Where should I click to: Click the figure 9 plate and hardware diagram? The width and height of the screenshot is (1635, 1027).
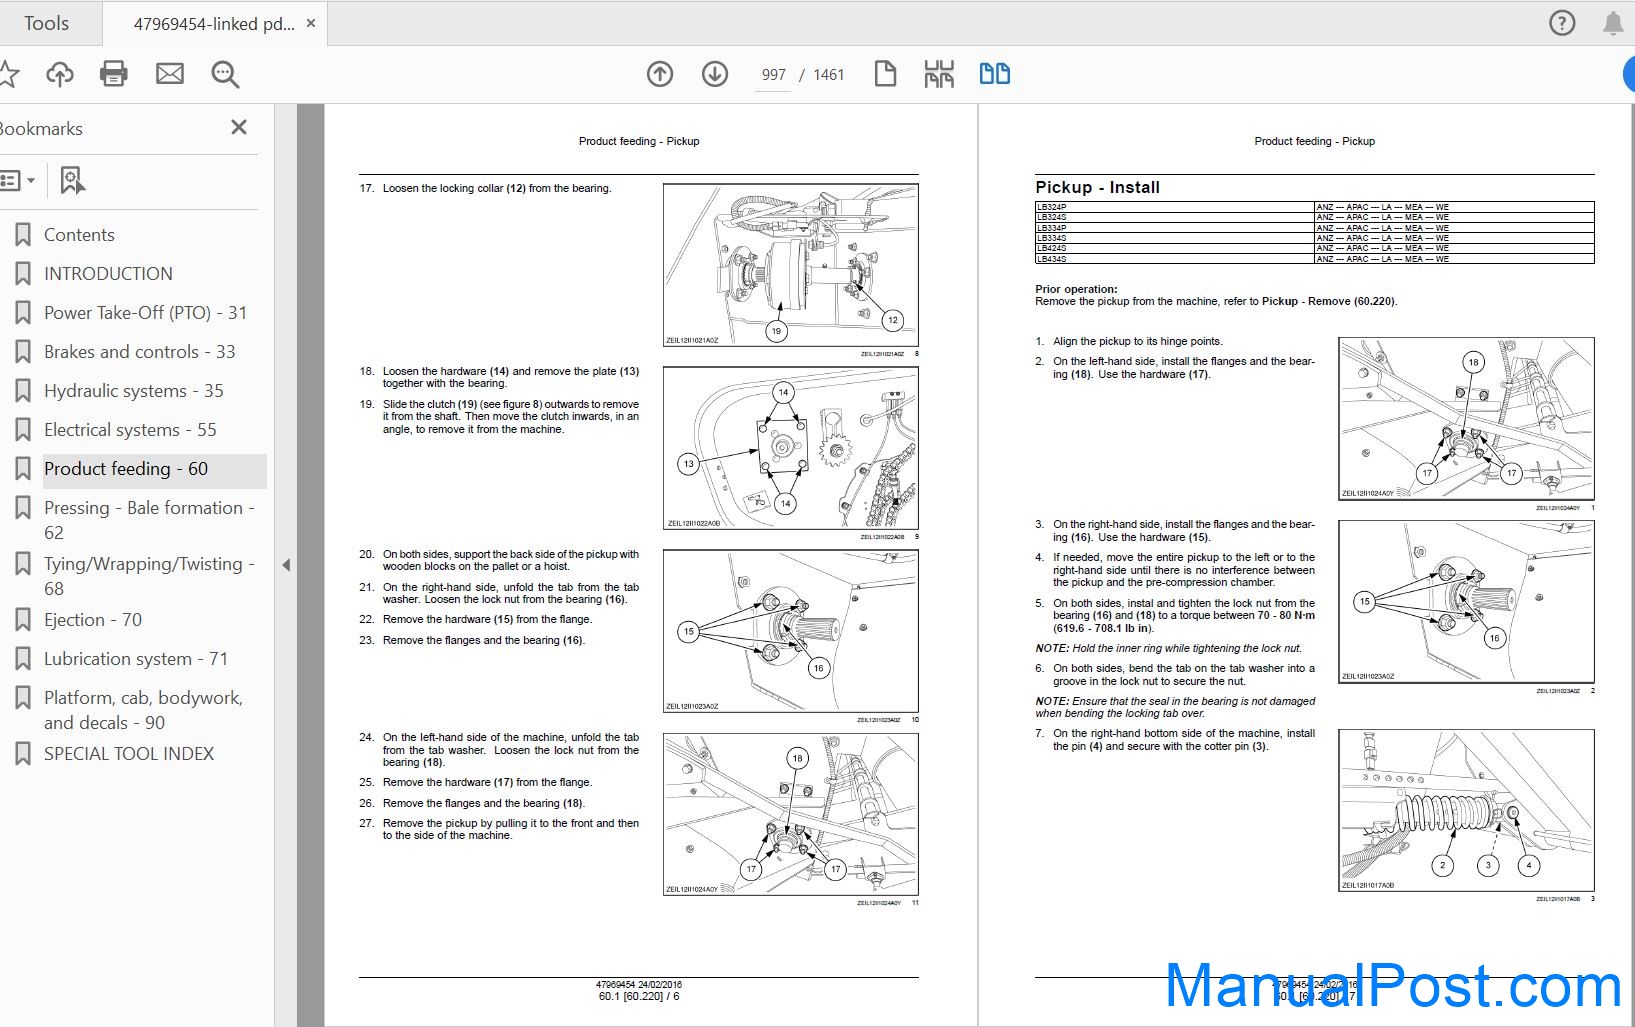pos(791,448)
